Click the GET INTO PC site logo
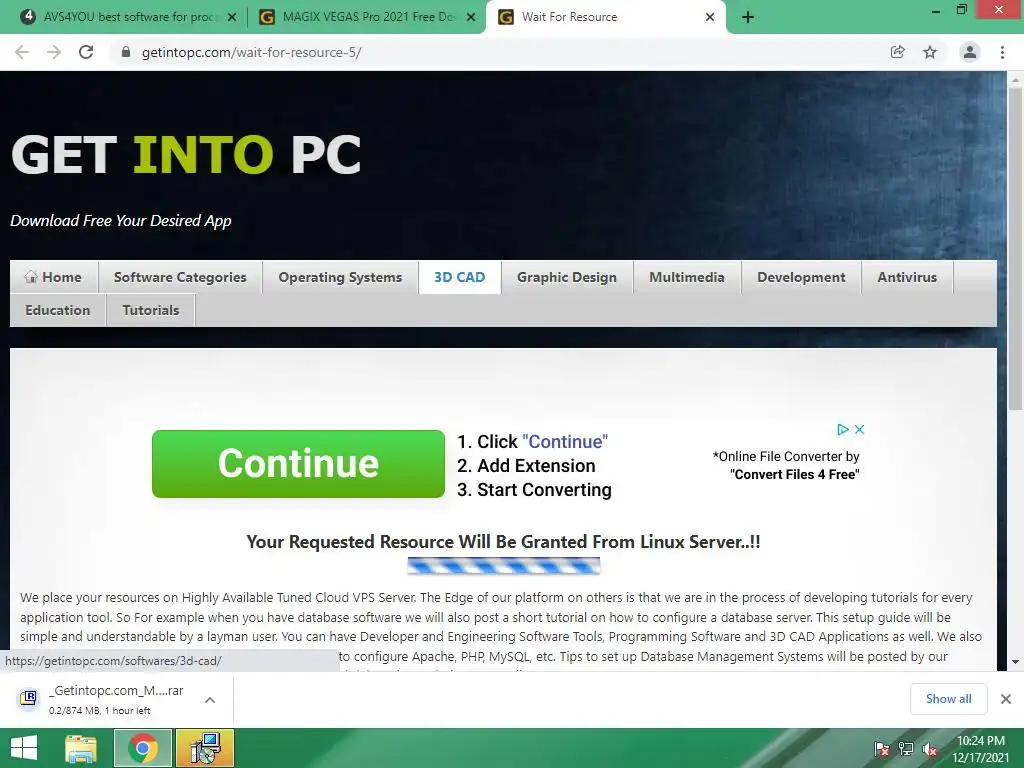This screenshot has width=1024, height=768. [186, 155]
